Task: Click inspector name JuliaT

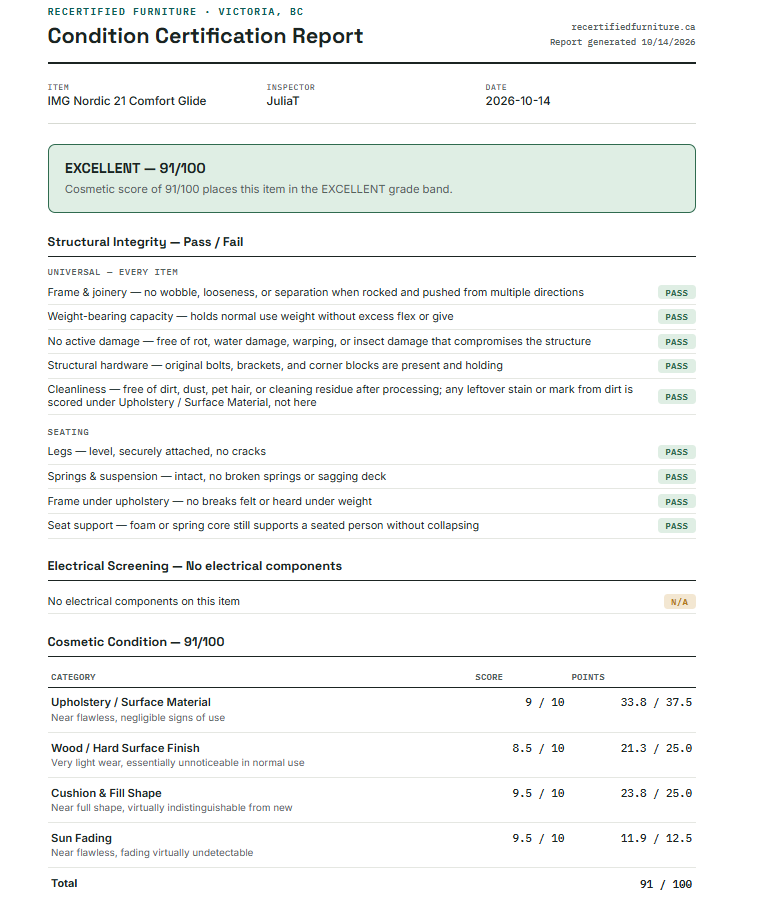Action: (283, 101)
